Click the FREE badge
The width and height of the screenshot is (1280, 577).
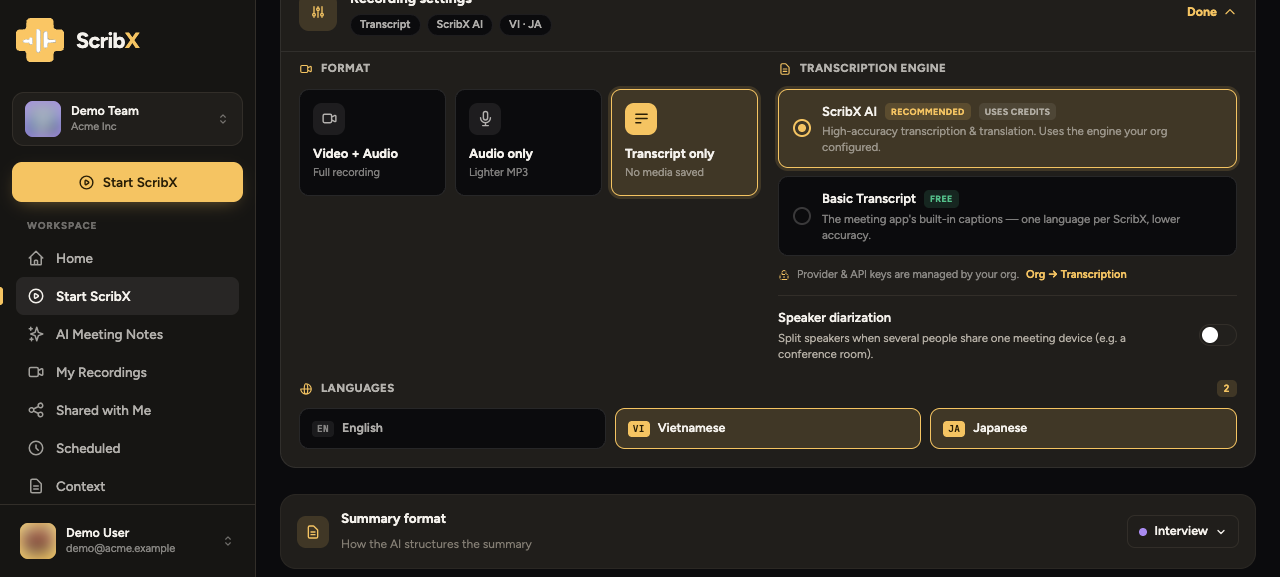coord(941,199)
